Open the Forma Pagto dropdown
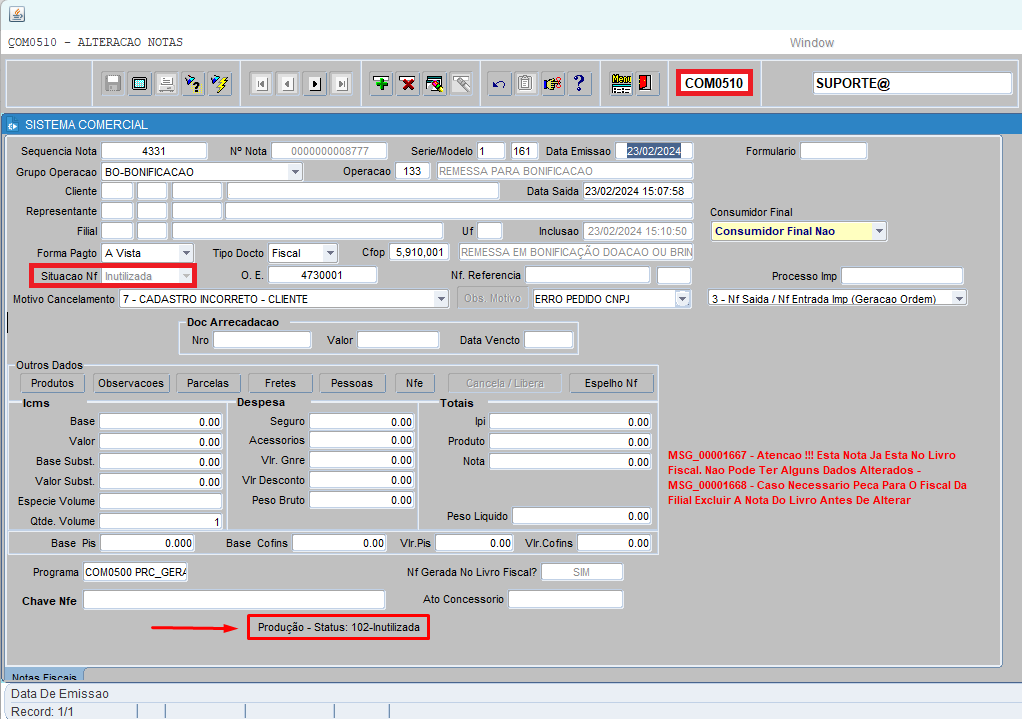 186,253
